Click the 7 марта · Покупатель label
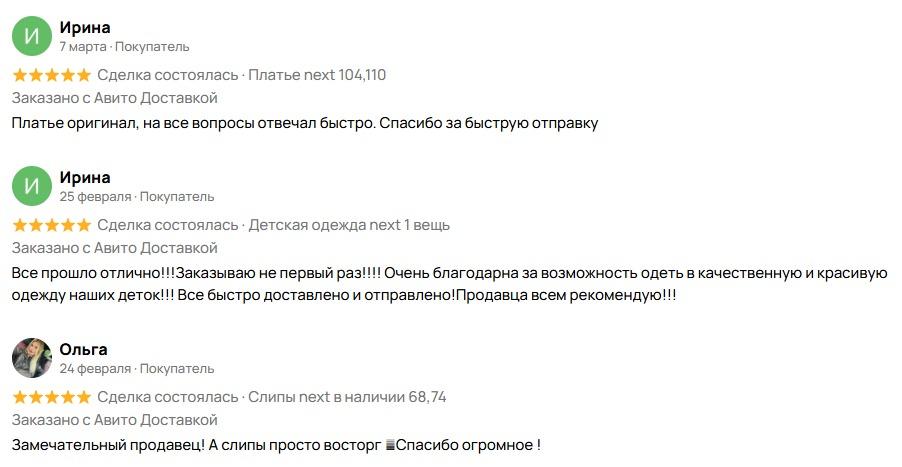Screen dimensions: 902x467 (124, 47)
